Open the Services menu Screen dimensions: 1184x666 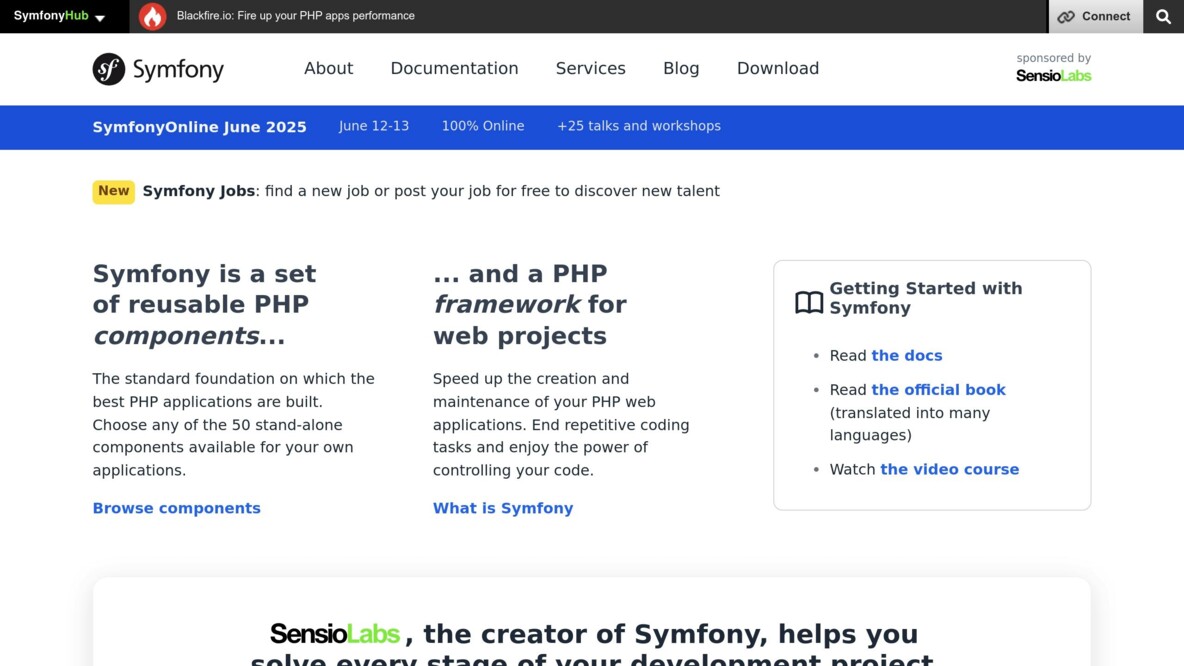pyautogui.click(x=590, y=68)
